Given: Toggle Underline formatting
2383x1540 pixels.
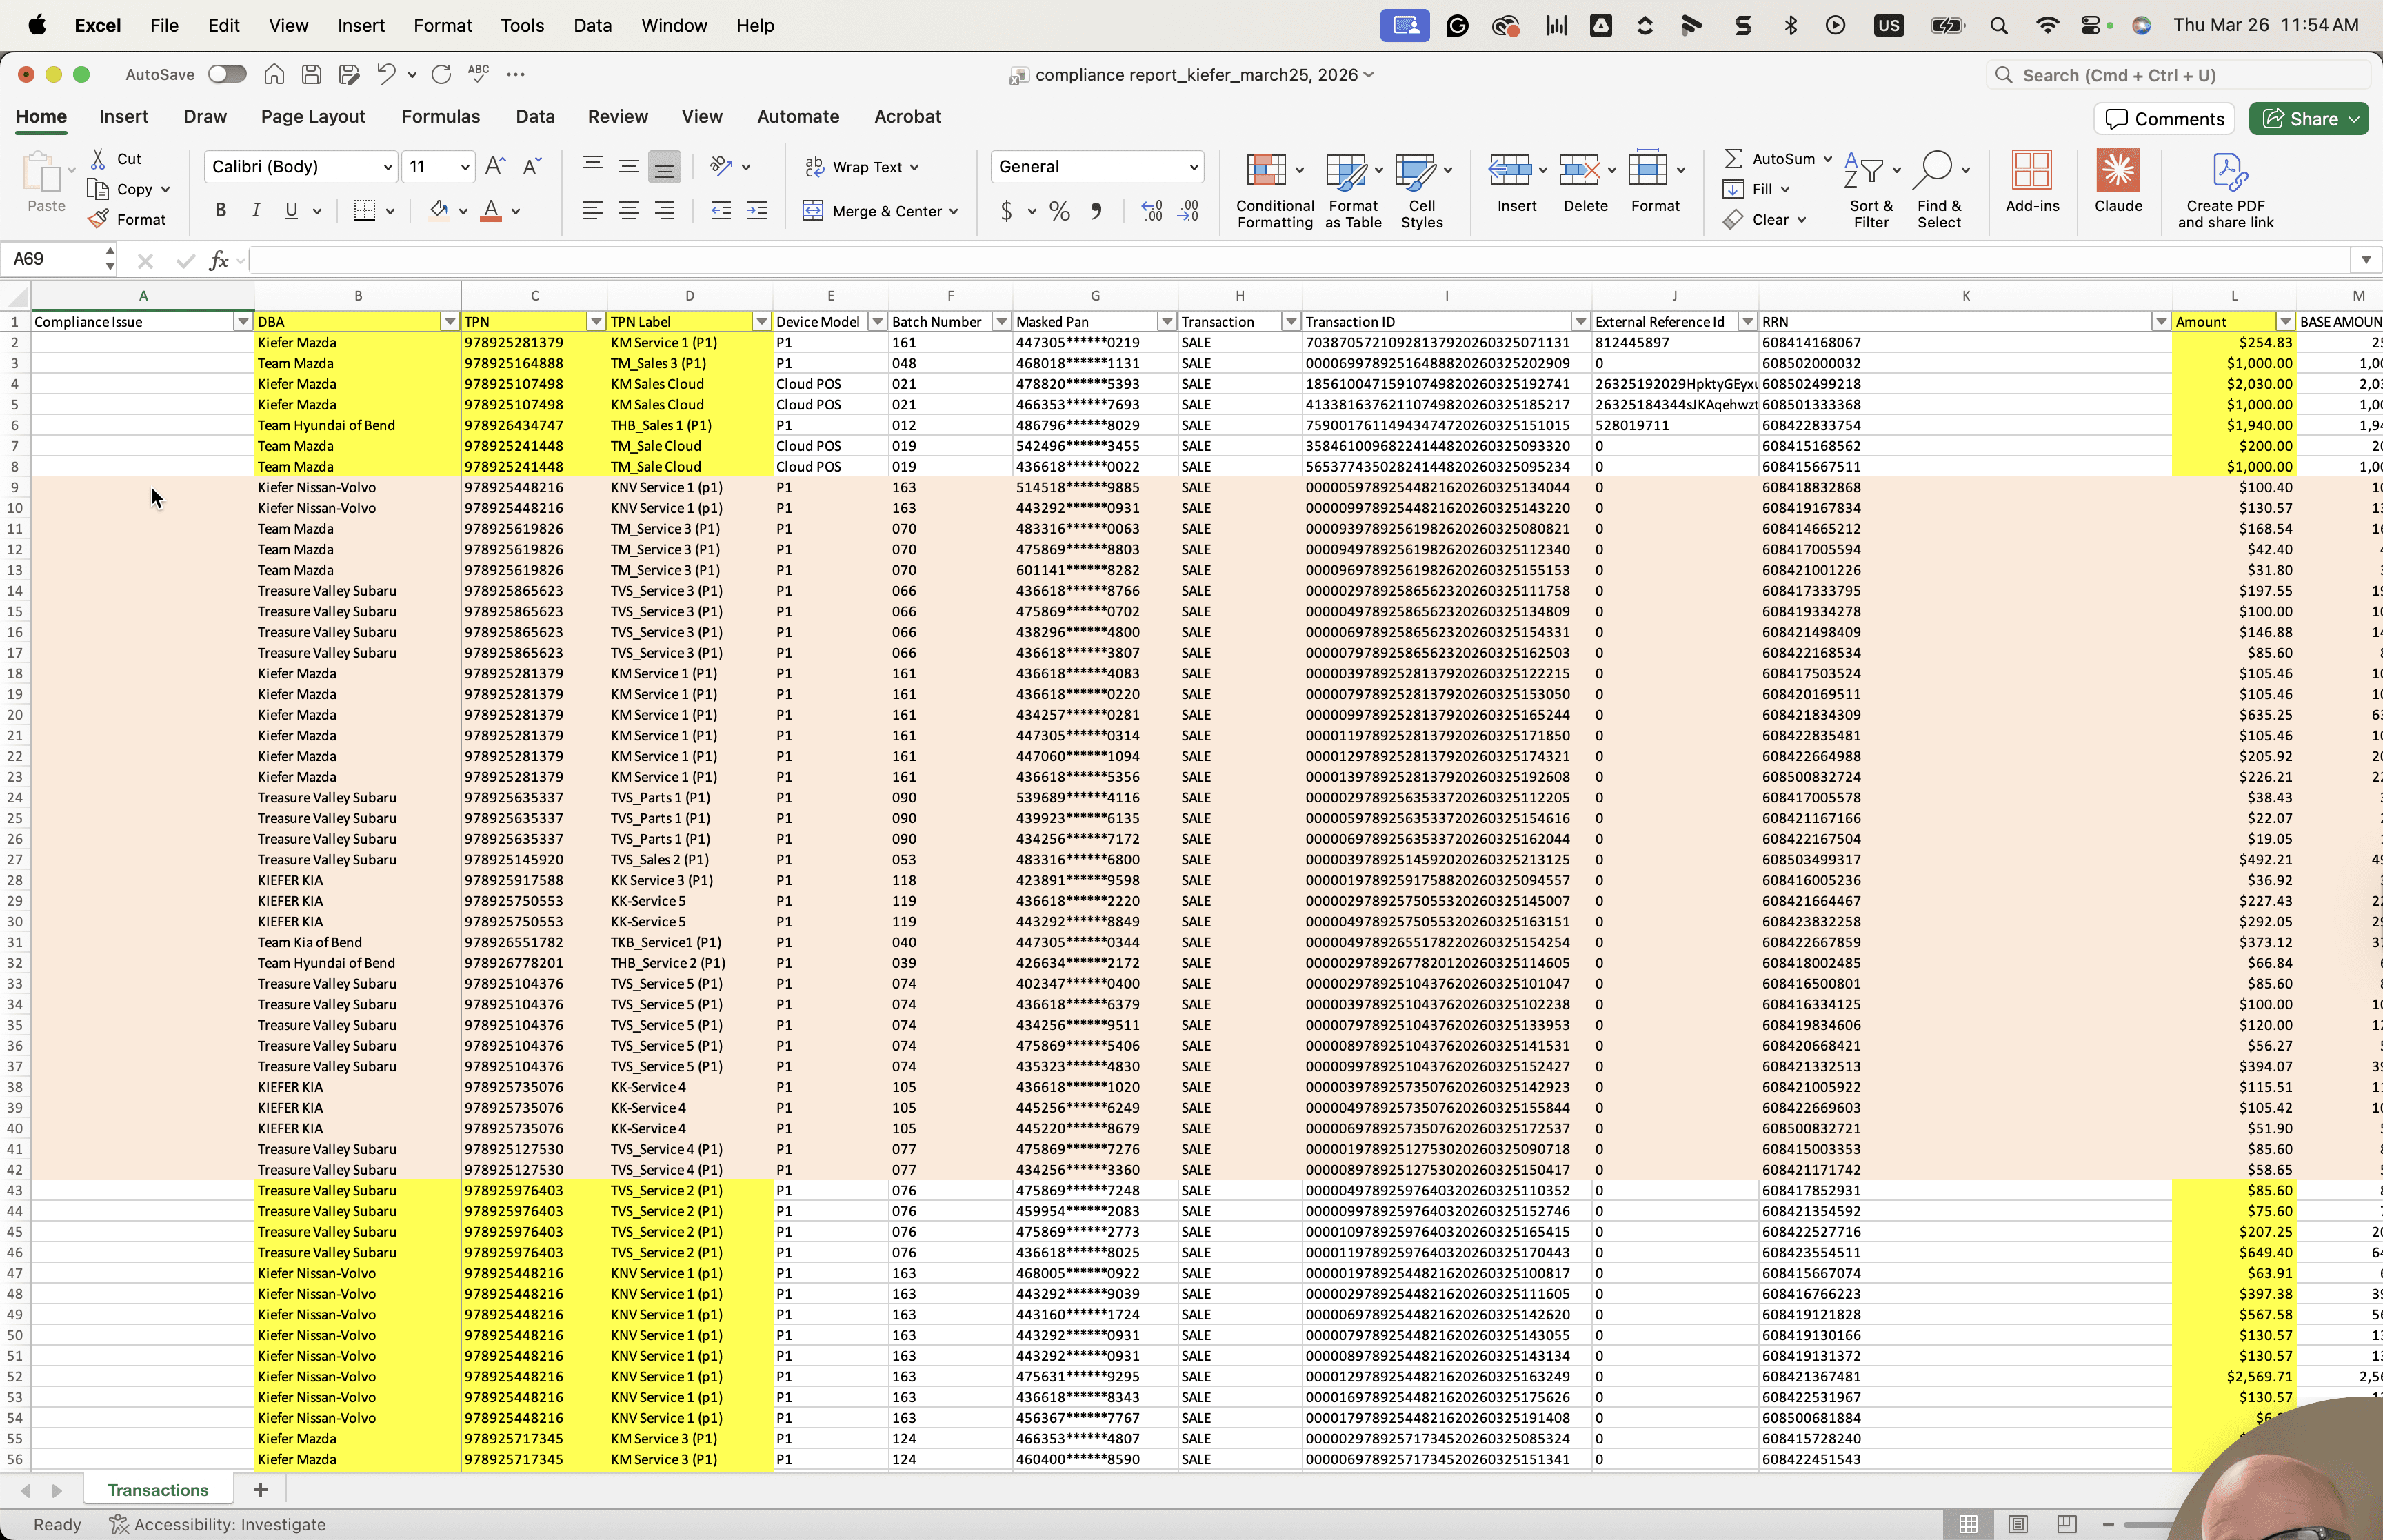Looking at the screenshot, I should click(291, 210).
